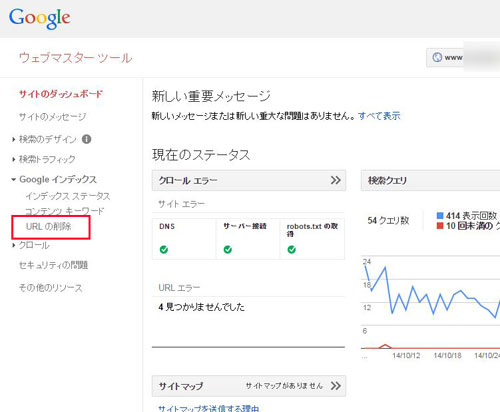The width and height of the screenshot is (500, 412).
Task: Open 検索クエリ panel header
Action: tap(430, 180)
